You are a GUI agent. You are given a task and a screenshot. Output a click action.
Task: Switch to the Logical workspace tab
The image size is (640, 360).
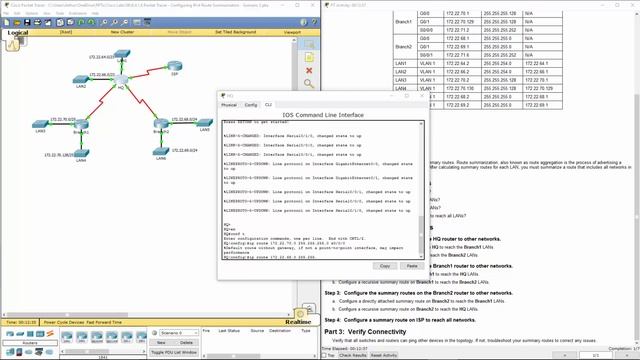(x=18, y=33)
